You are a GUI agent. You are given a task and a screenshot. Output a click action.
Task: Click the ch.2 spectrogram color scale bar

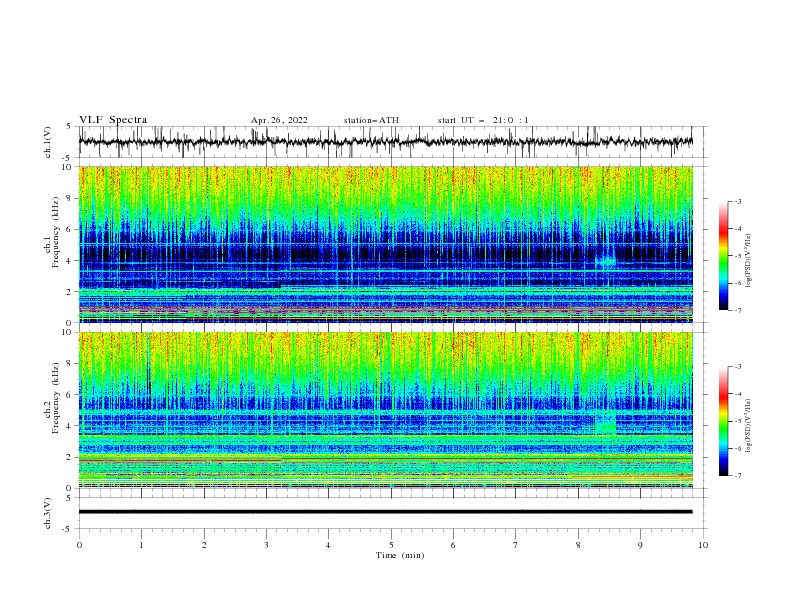point(723,421)
